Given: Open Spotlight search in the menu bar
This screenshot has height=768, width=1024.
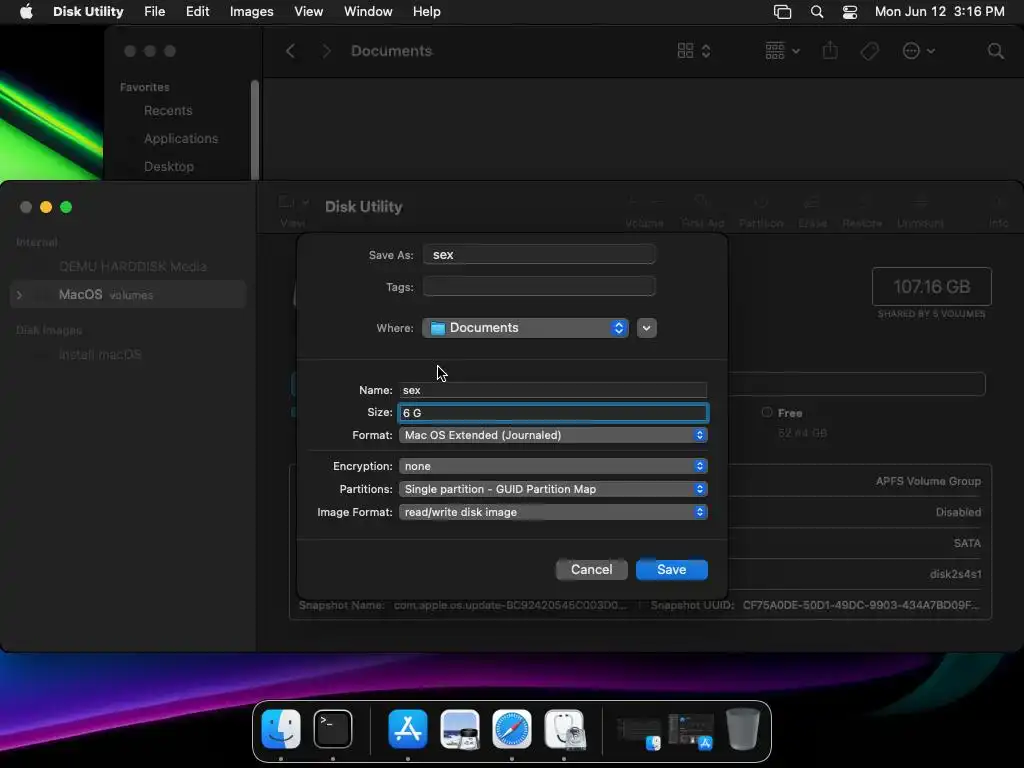Looking at the screenshot, I should coord(816,12).
